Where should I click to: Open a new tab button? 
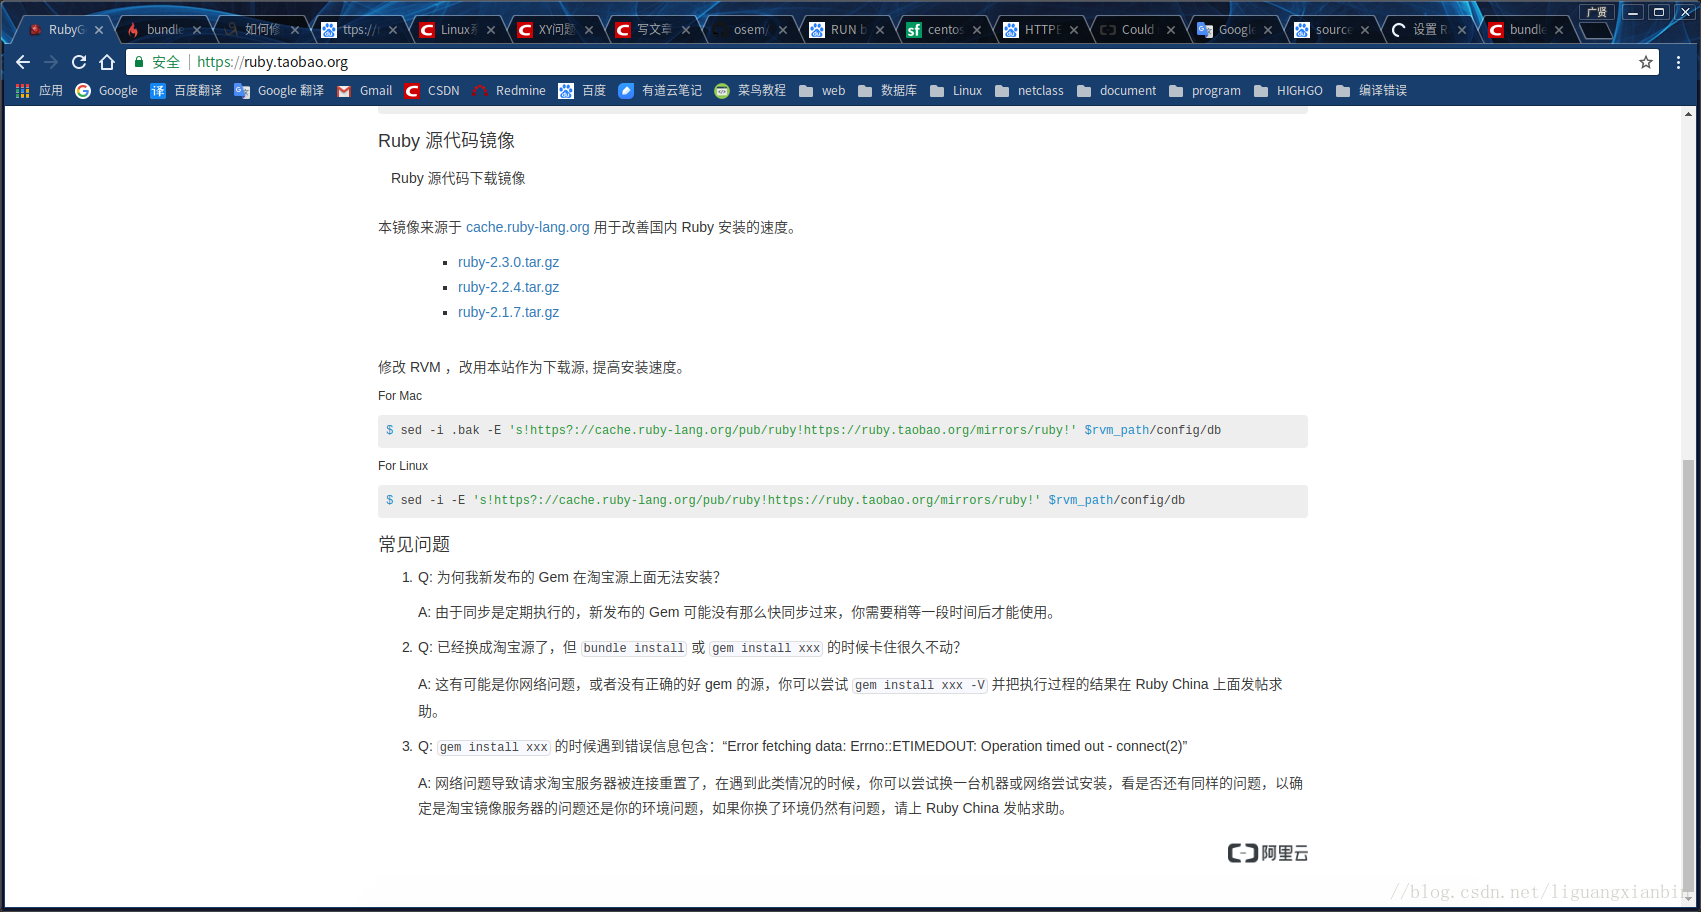click(1596, 30)
